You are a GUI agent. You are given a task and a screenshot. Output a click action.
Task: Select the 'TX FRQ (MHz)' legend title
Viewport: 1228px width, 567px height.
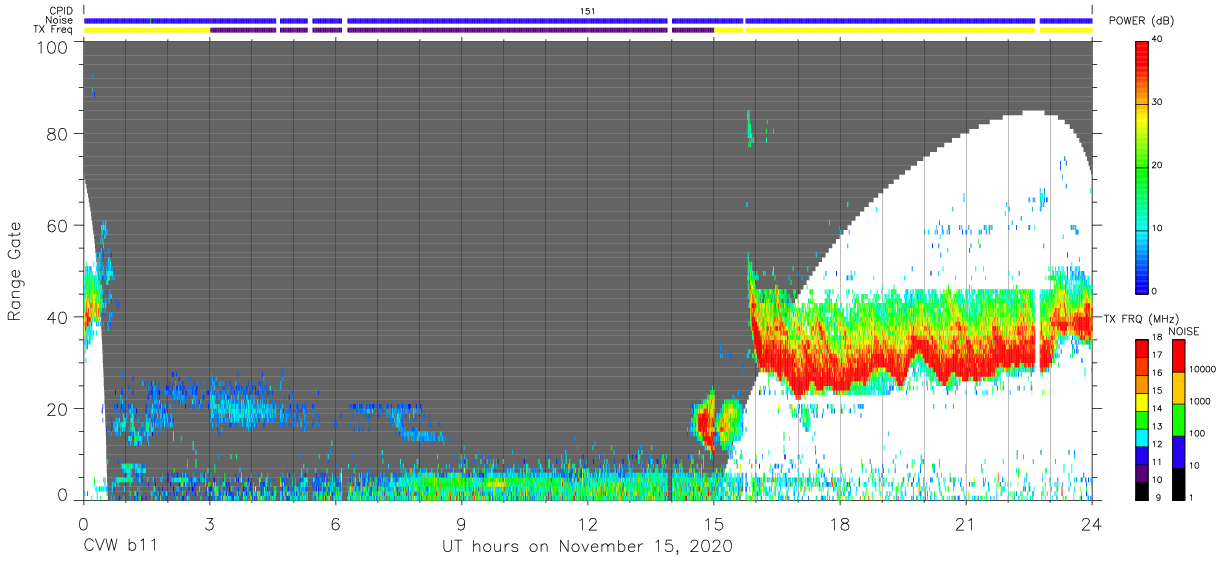(x=1142, y=319)
